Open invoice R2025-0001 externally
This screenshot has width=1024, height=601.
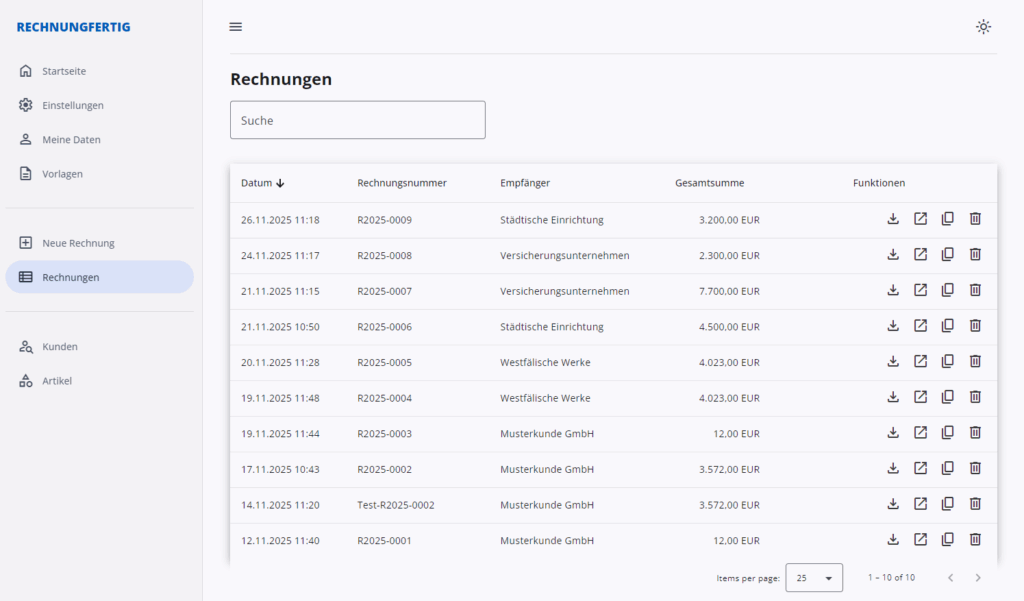point(920,540)
